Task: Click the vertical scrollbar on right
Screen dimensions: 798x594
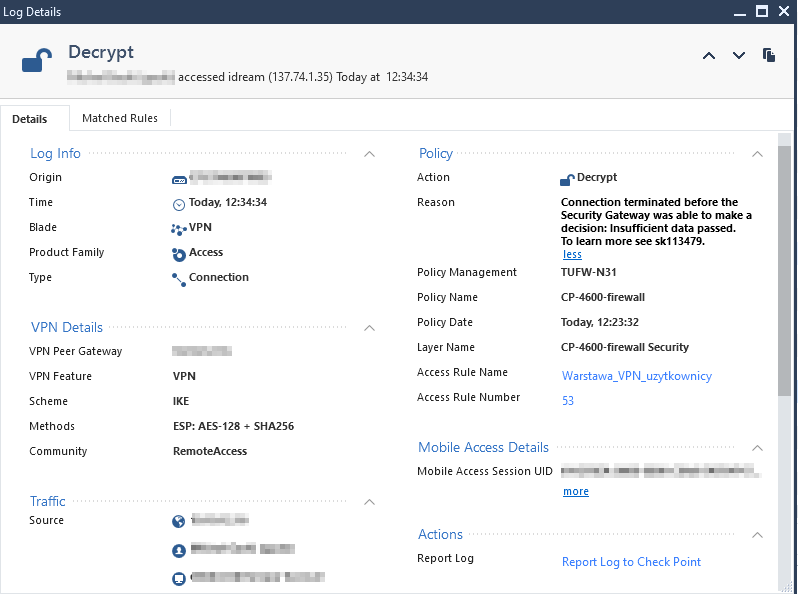Action: coord(785,270)
